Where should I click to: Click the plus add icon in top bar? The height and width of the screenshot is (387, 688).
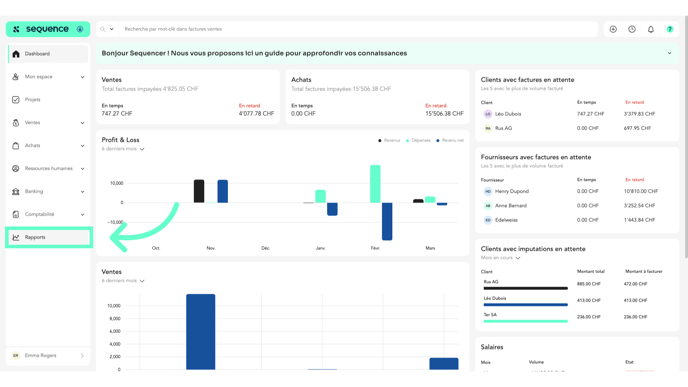pos(613,29)
